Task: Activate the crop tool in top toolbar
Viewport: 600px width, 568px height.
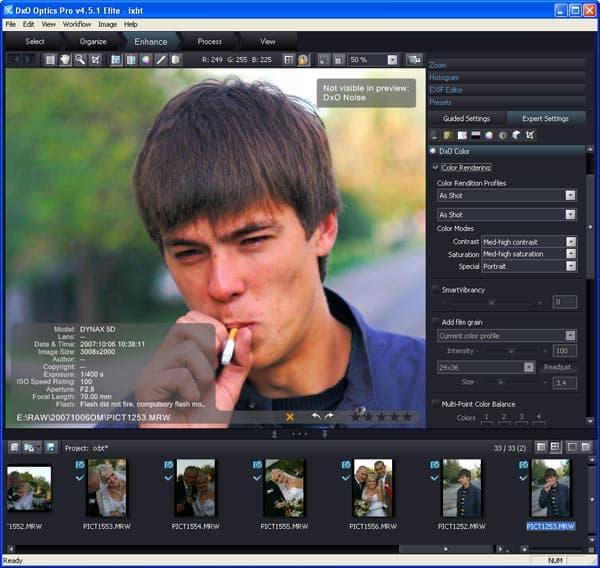Action: point(95,60)
